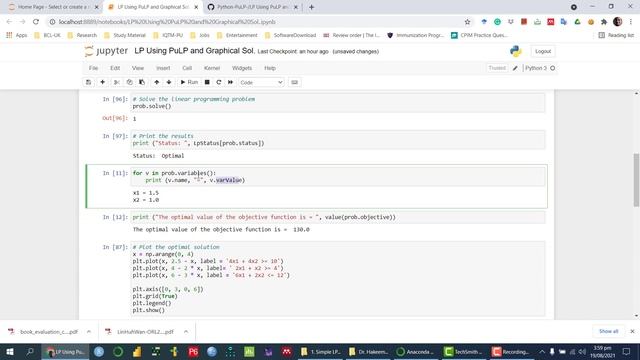Cut selected cell with the scissors icon

click(x=117, y=82)
